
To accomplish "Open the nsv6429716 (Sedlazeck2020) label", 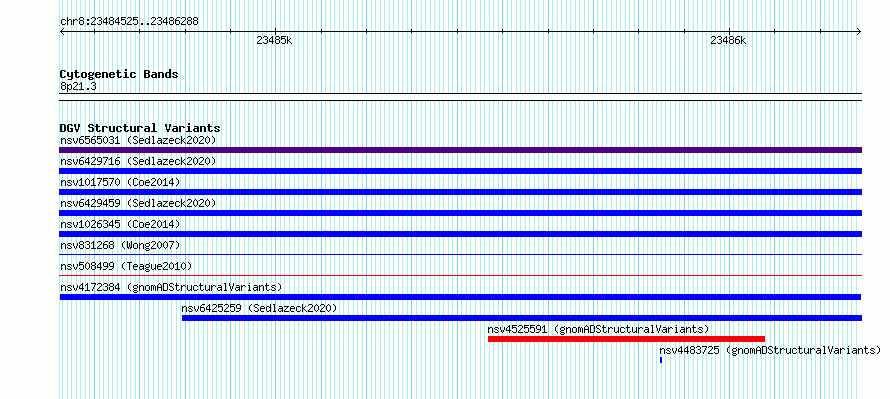I will click(x=138, y=161).
